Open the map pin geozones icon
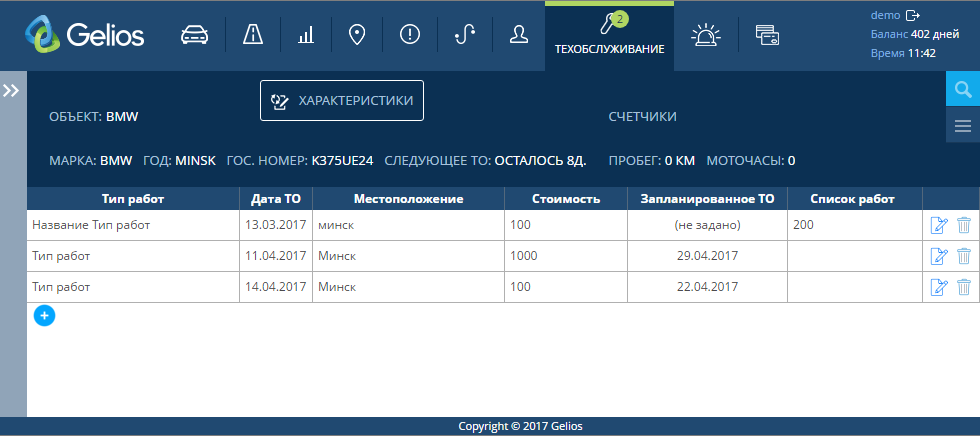The image size is (980, 436). pos(357,35)
